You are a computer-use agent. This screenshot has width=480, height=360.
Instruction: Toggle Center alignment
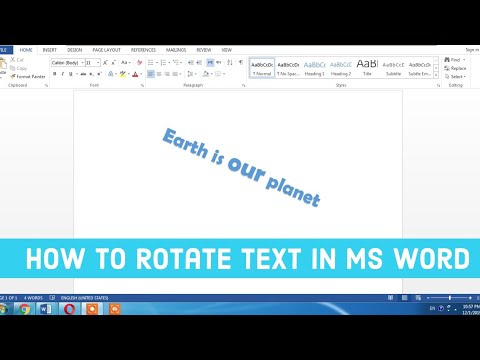tap(159, 74)
